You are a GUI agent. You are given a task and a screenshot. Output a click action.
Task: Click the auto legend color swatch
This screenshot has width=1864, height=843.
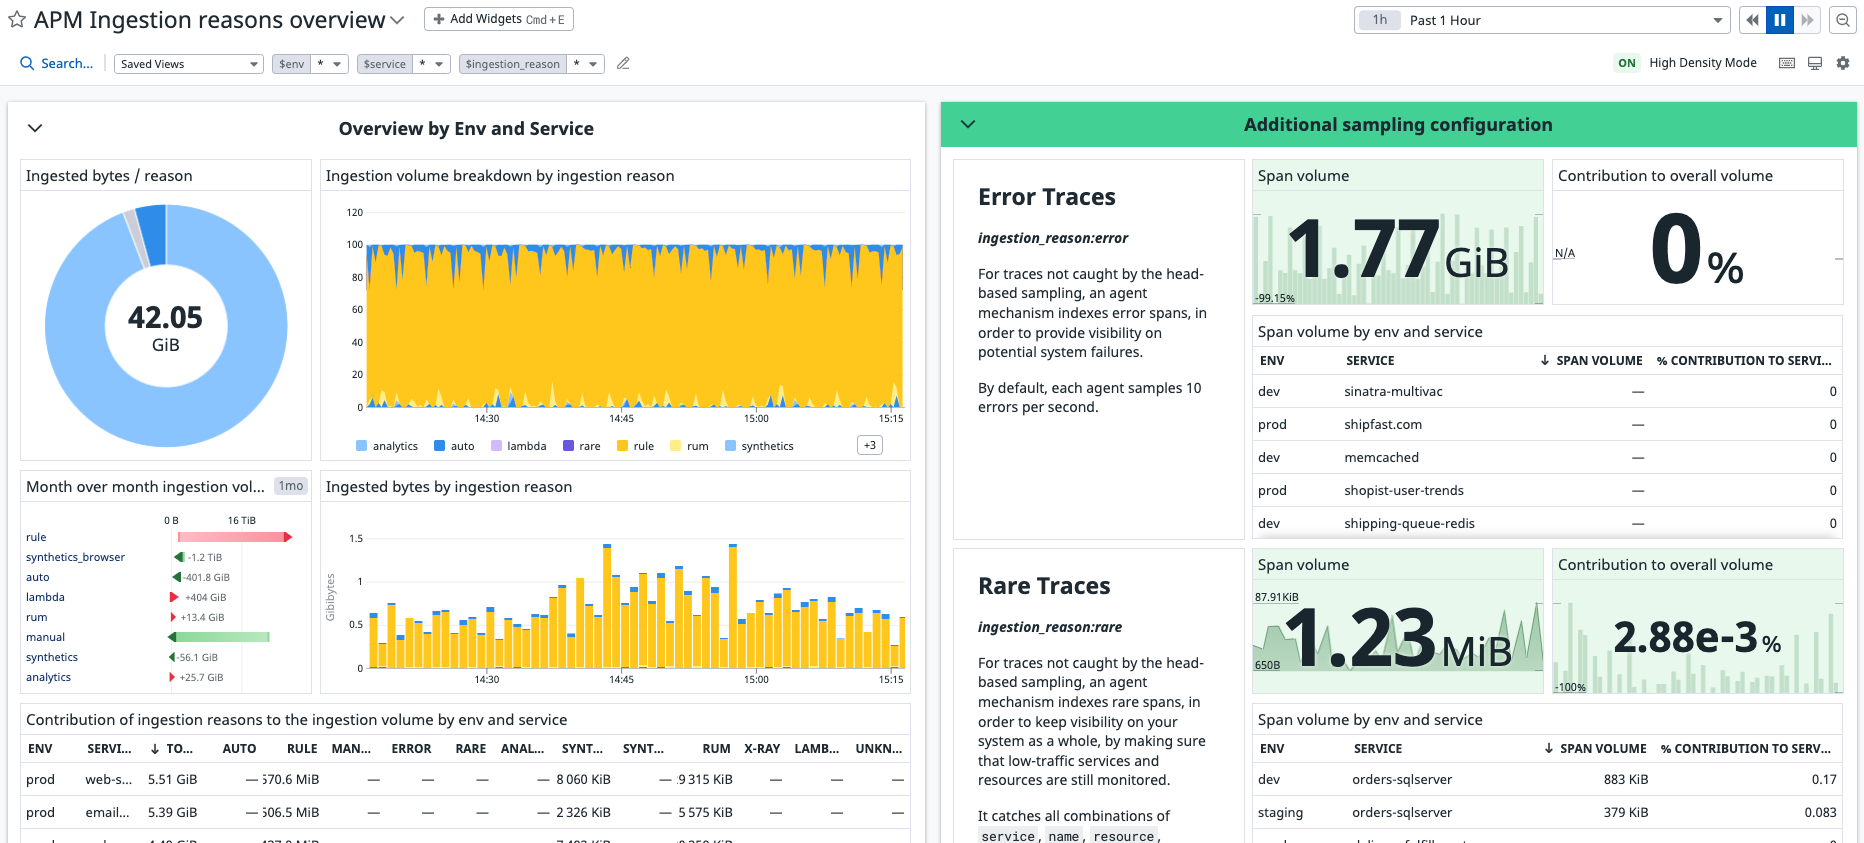[x=439, y=446]
